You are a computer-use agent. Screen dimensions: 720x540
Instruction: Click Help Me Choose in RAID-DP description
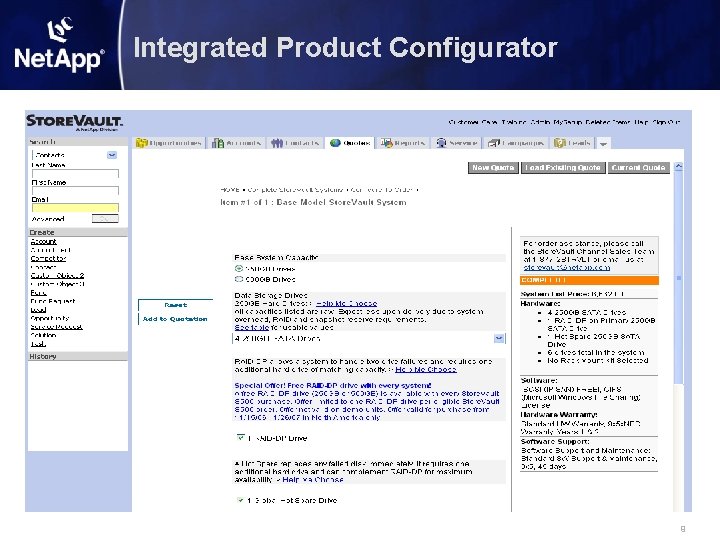click(x=426, y=369)
